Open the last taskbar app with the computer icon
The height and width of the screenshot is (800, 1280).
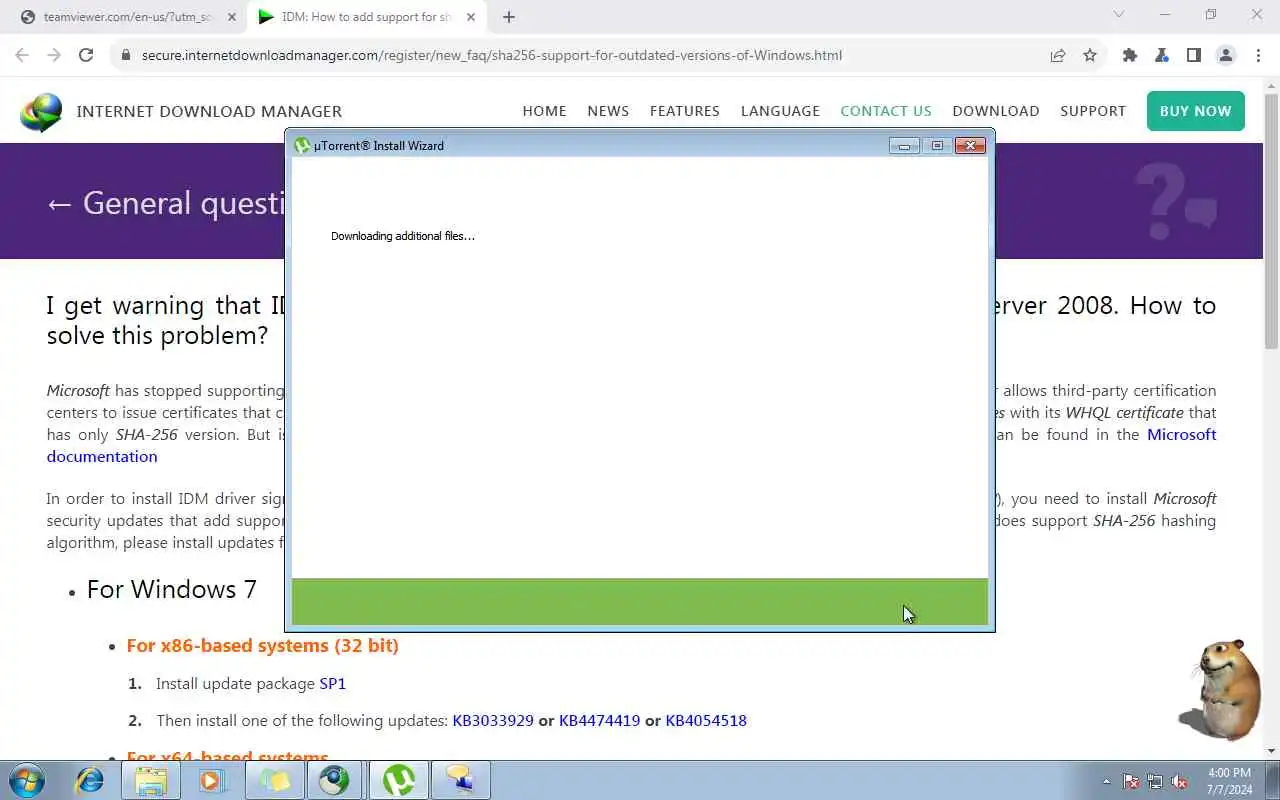pyautogui.click(x=461, y=780)
